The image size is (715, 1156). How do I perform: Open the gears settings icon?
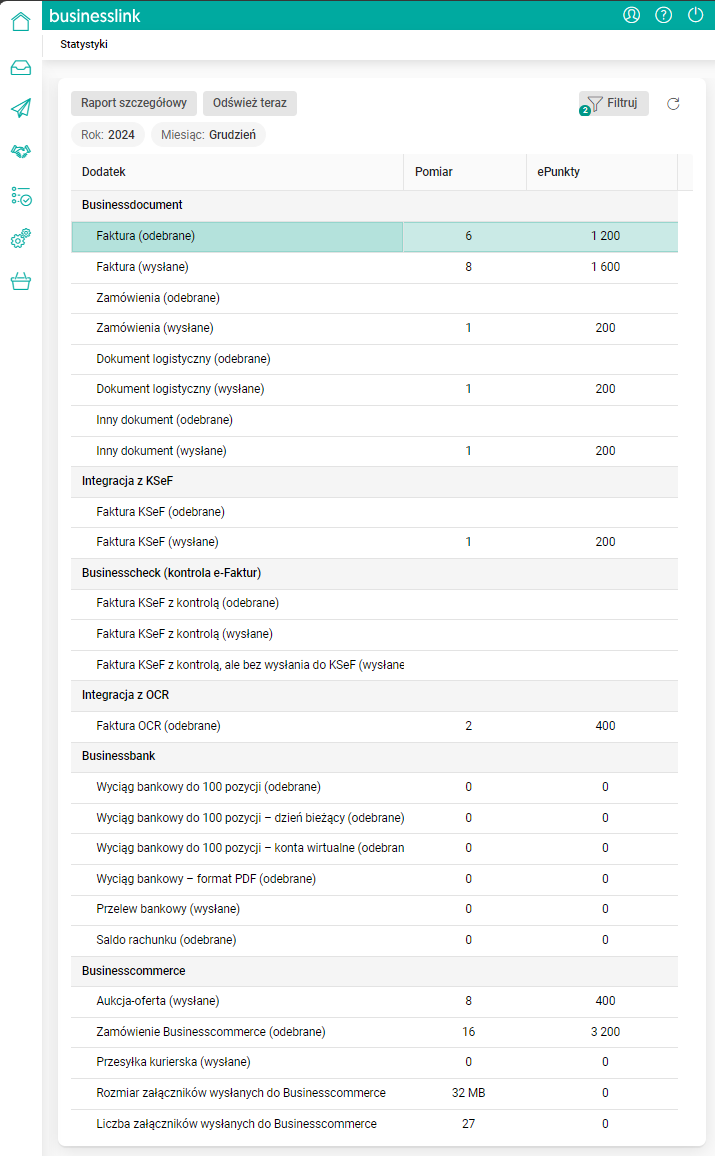[x=21, y=238]
